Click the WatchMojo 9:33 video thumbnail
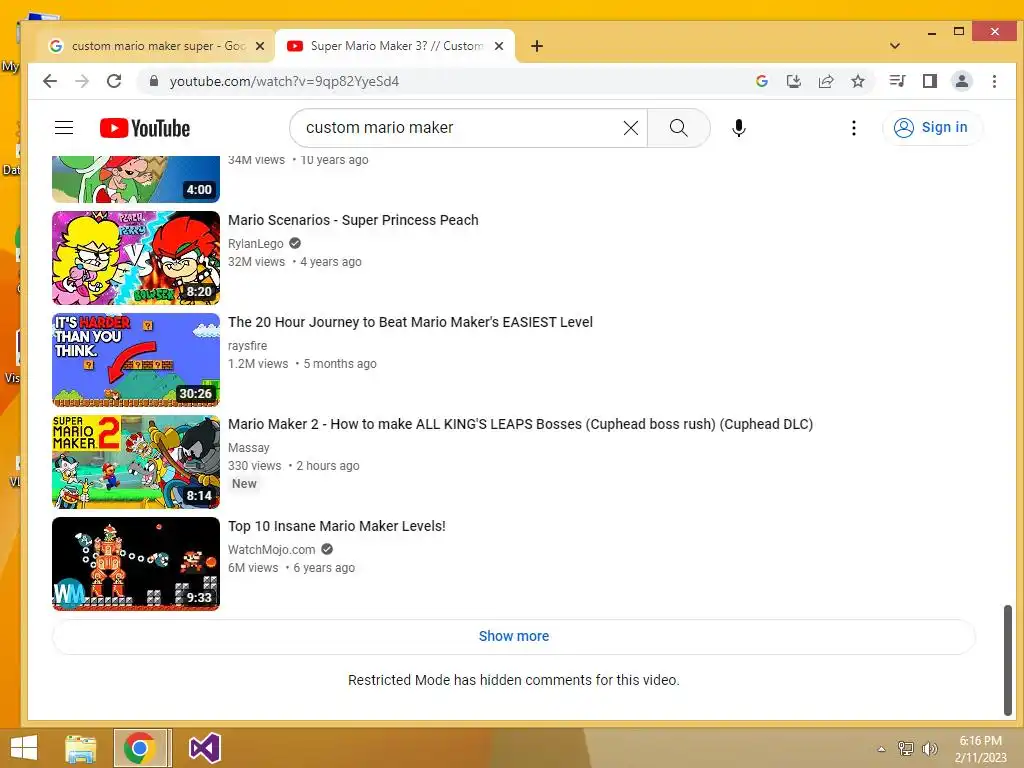Viewport: 1024px width, 768px height. (136, 564)
